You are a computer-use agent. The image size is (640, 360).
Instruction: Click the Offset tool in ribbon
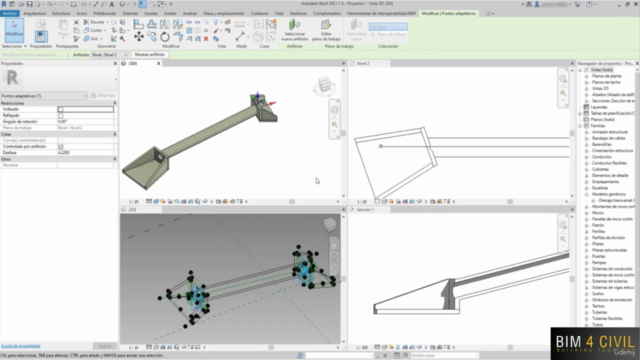pyautogui.click(x=152, y=24)
